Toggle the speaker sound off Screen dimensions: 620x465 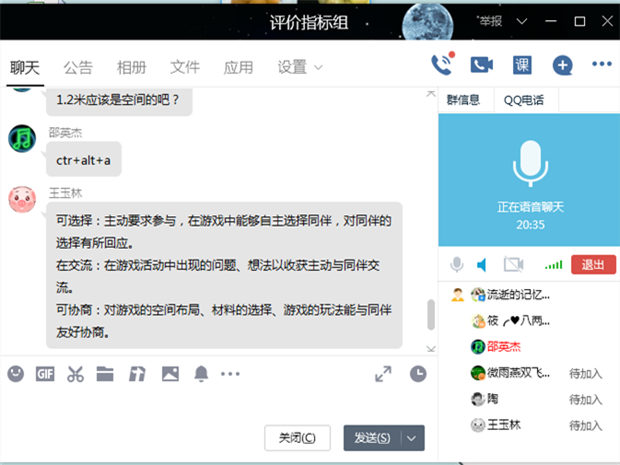(482, 265)
